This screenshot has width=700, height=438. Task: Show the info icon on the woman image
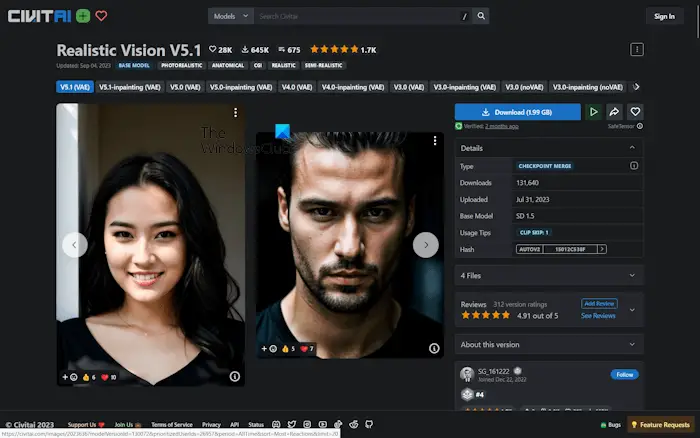(234, 376)
